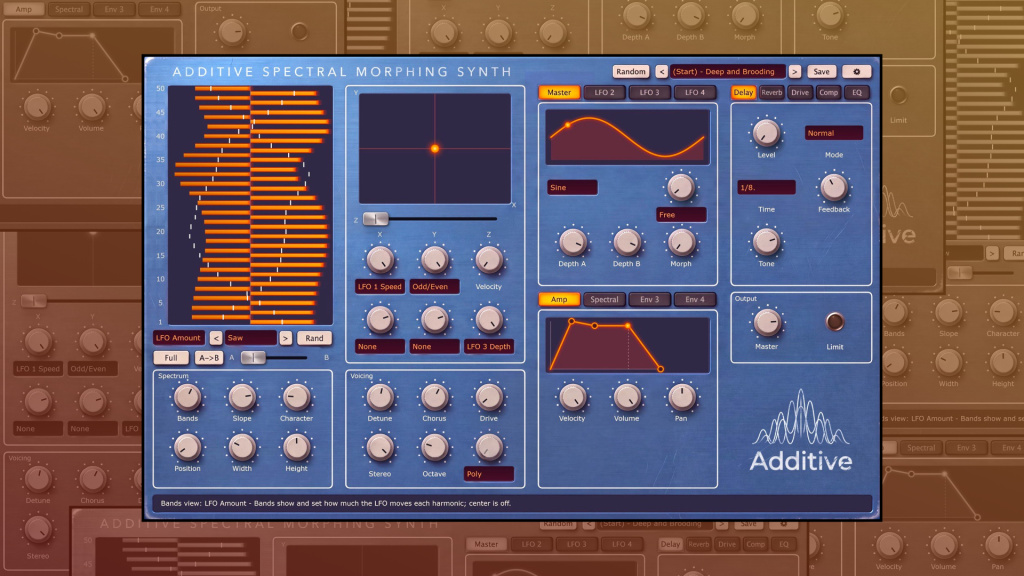The width and height of the screenshot is (1024, 576).
Task: Open the LFO 3 Depth target dropdown
Action: click(x=488, y=347)
